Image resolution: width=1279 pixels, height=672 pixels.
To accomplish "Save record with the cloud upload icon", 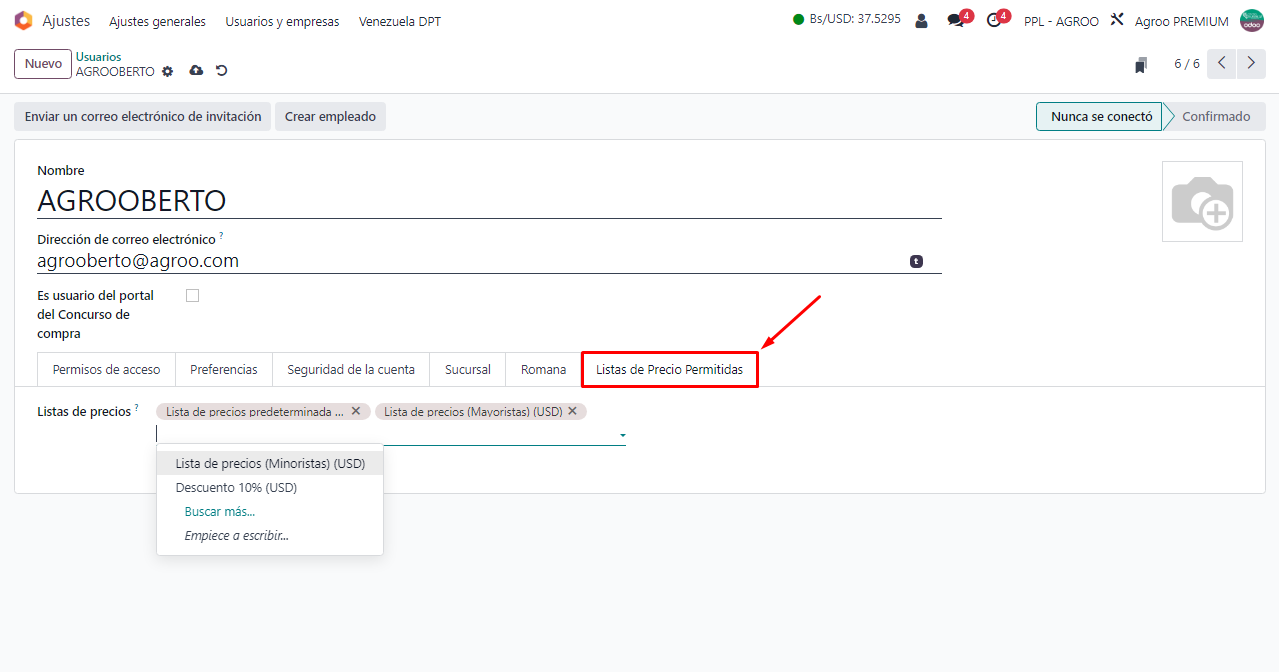I will 196,71.
